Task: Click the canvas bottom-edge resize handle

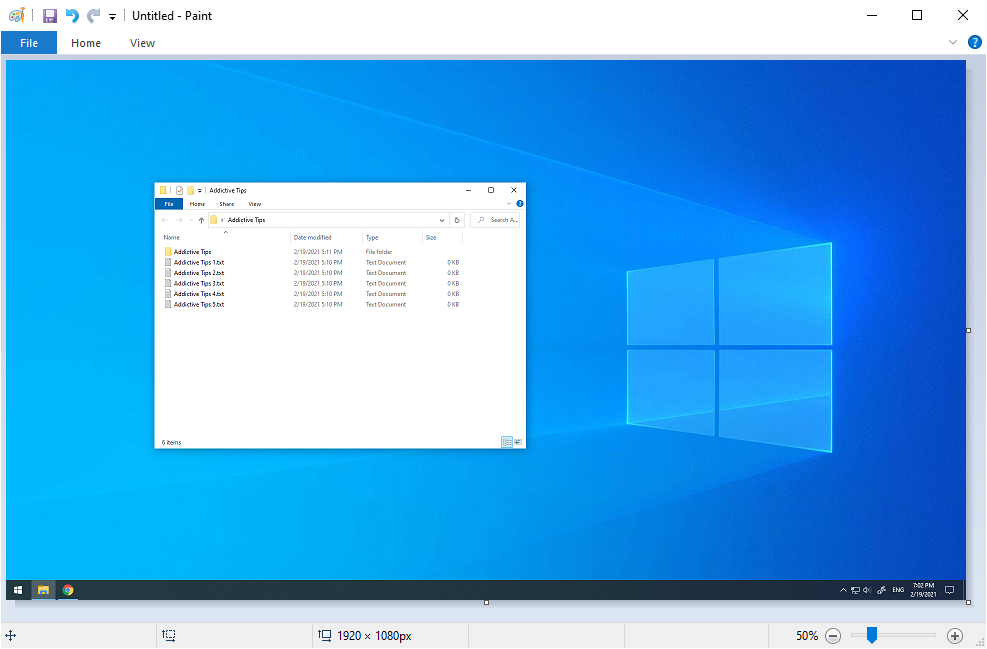Action: 486,602
